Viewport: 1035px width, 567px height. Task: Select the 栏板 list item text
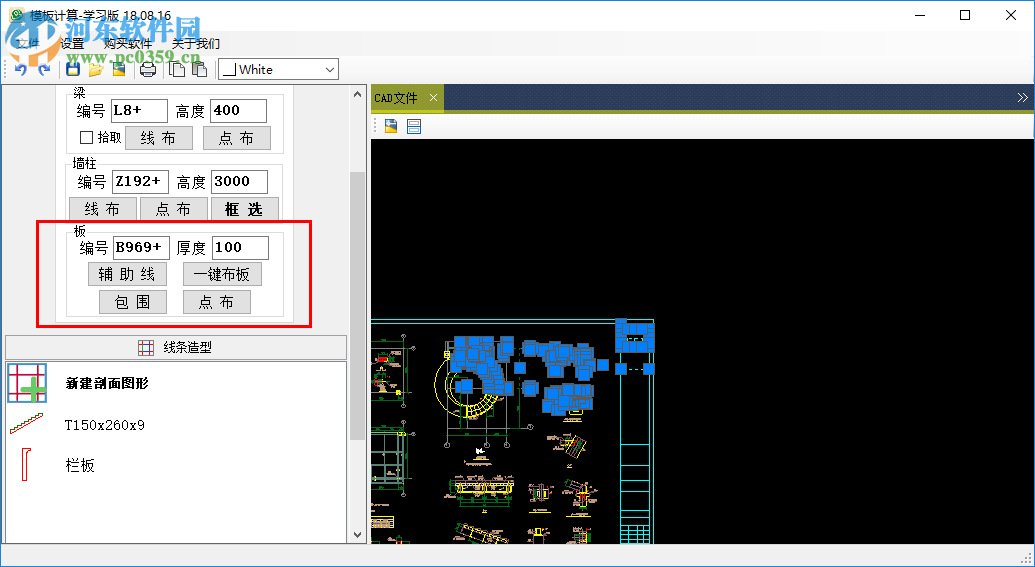tap(80, 465)
